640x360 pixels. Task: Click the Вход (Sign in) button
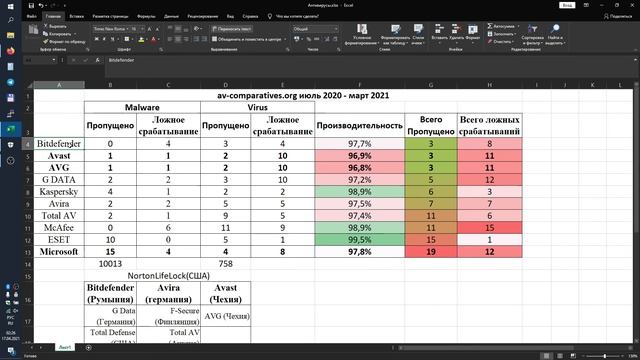point(567,5)
